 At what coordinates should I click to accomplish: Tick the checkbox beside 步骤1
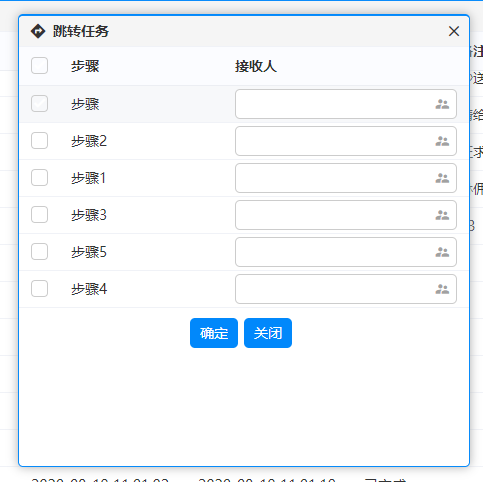tap(39, 178)
